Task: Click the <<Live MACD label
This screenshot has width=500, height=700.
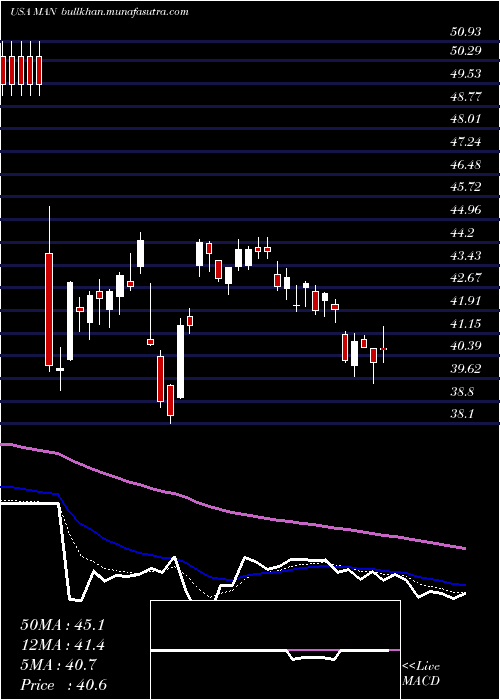Action: click(x=421, y=674)
